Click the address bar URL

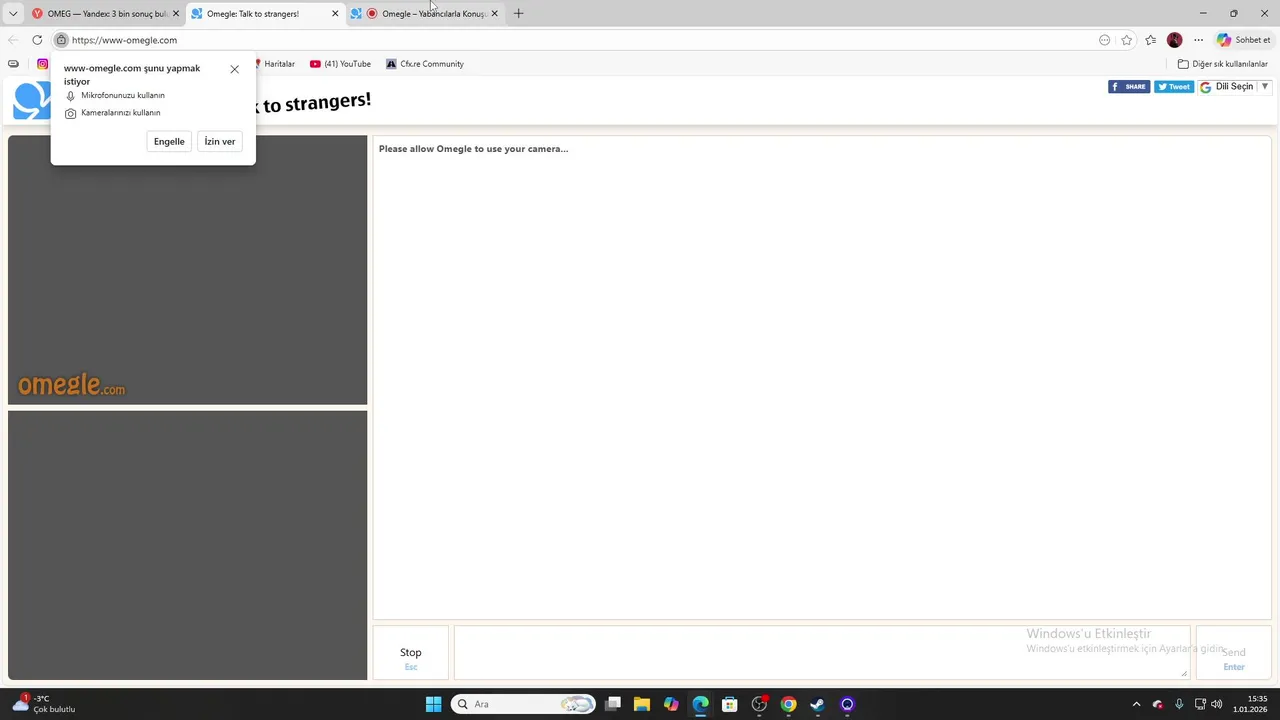click(124, 40)
